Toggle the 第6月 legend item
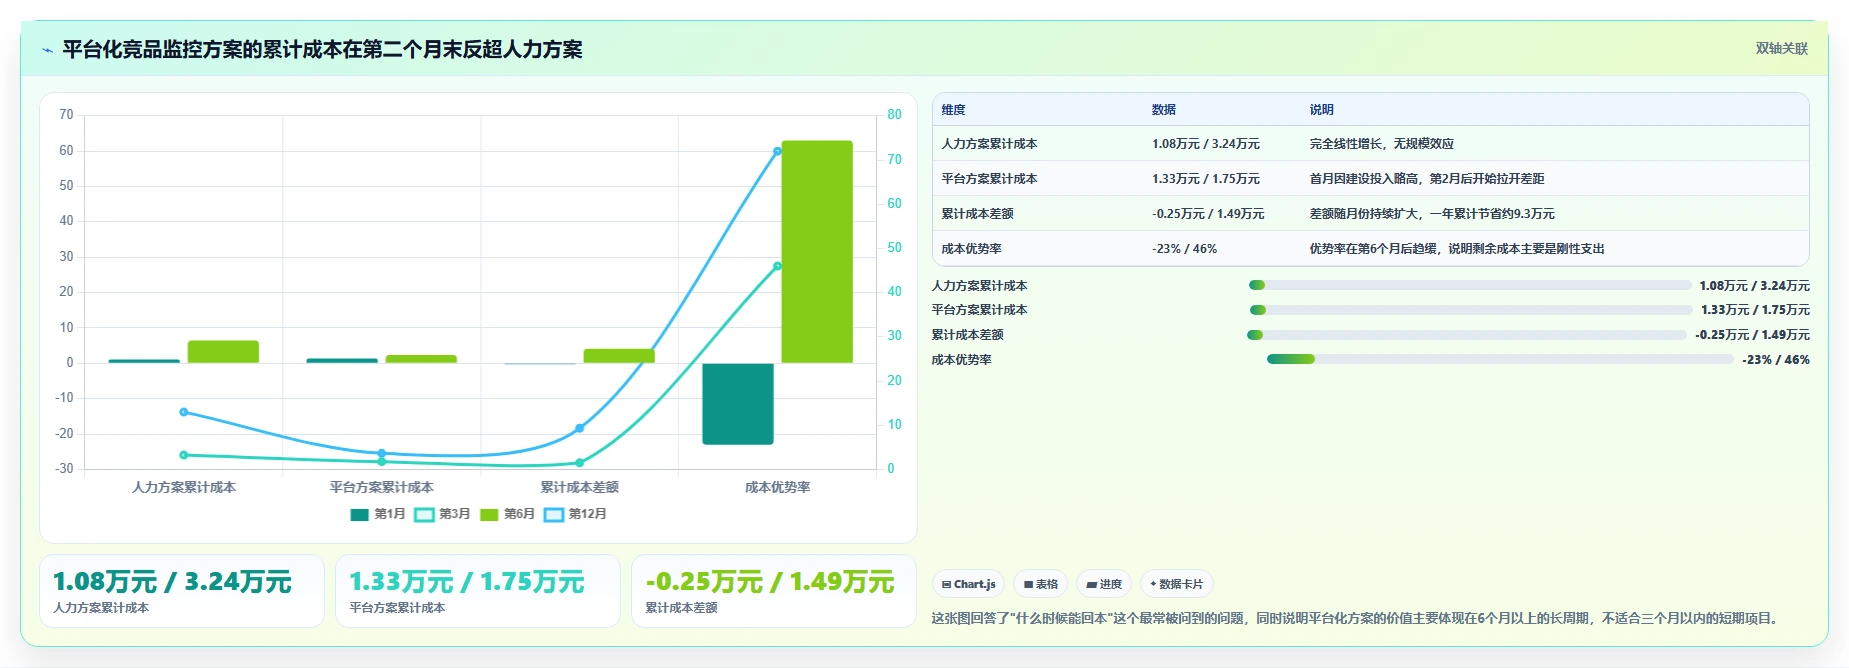Viewport: 1849px width, 668px height. [507, 514]
